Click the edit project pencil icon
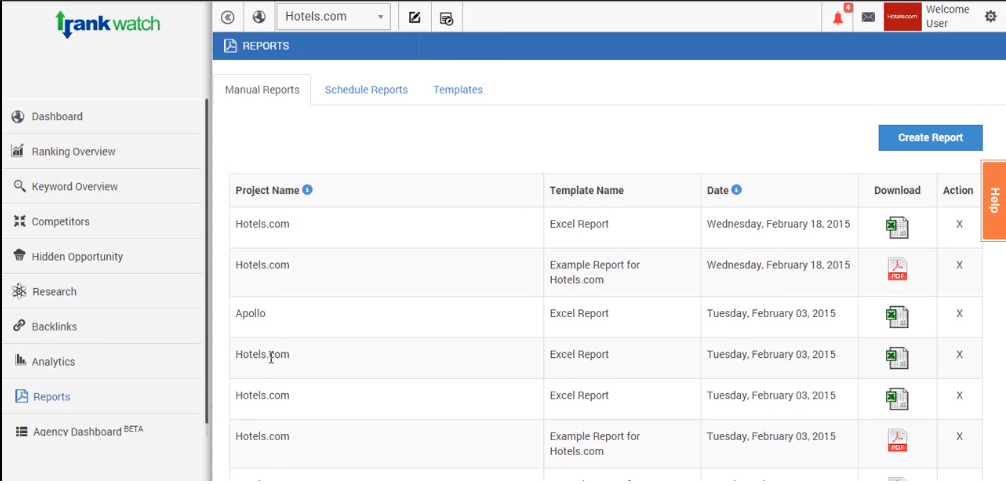The width and height of the screenshot is (1006, 484). pos(415,17)
